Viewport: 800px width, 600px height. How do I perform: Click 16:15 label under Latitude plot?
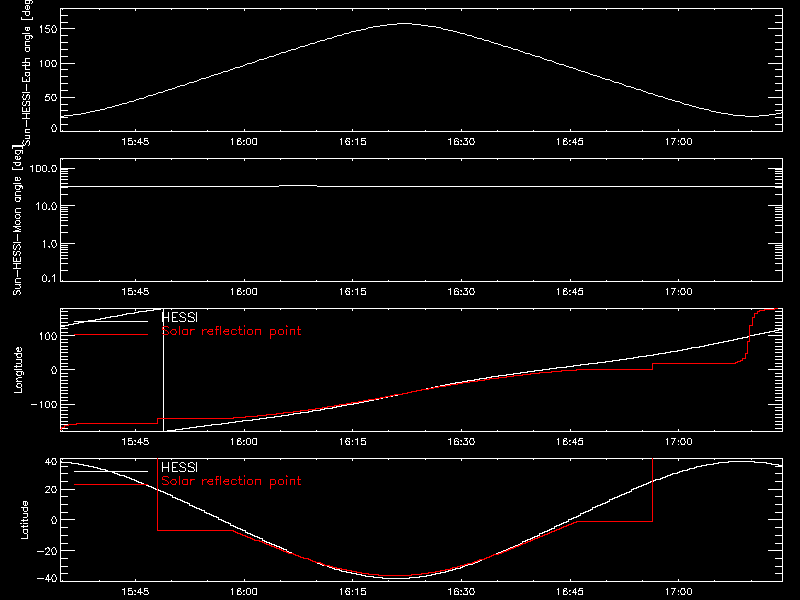(353, 592)
